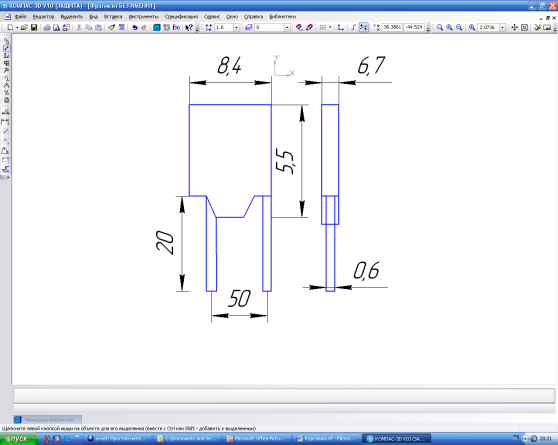The image size is (558, 445).
Task: Open the grid settings dropdown arrow
Action: pos(330,27)
